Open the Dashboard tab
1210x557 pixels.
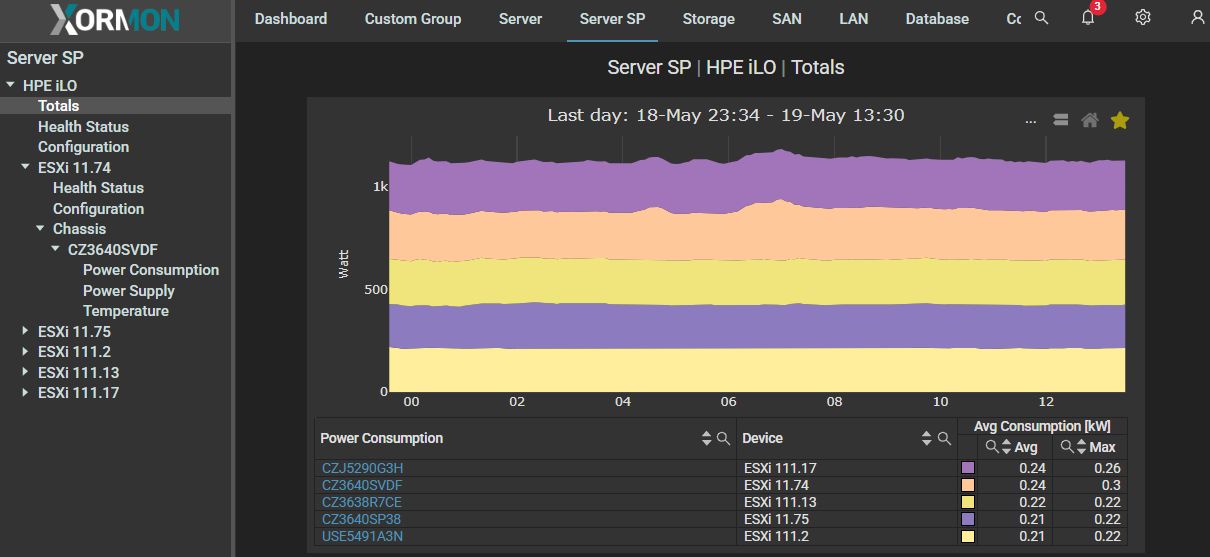[x=291, y=19]
